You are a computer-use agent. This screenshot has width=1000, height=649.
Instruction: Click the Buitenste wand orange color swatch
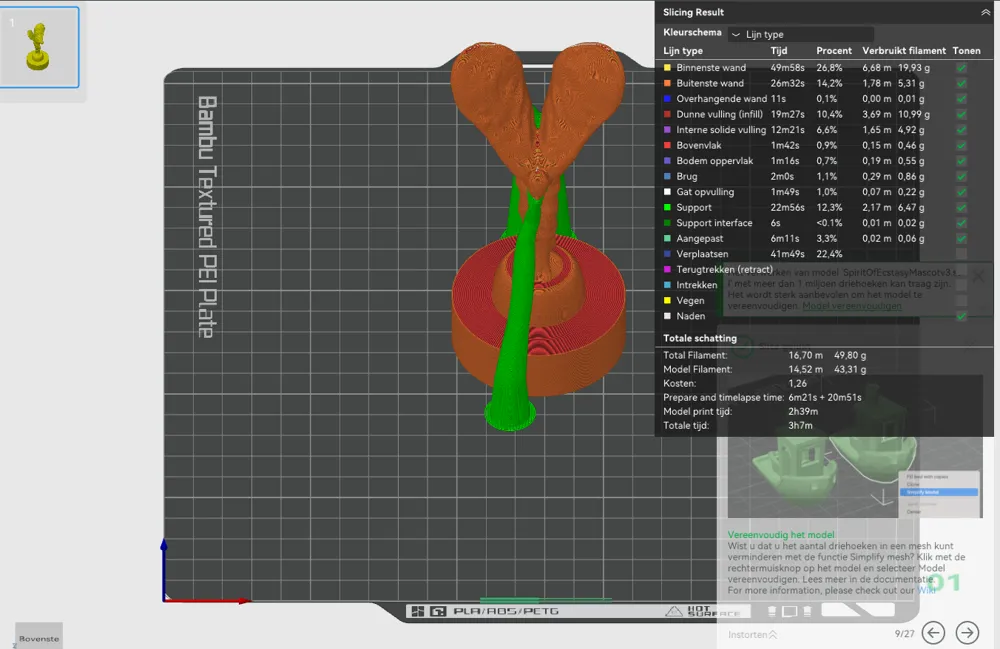[x=667, y=83]
